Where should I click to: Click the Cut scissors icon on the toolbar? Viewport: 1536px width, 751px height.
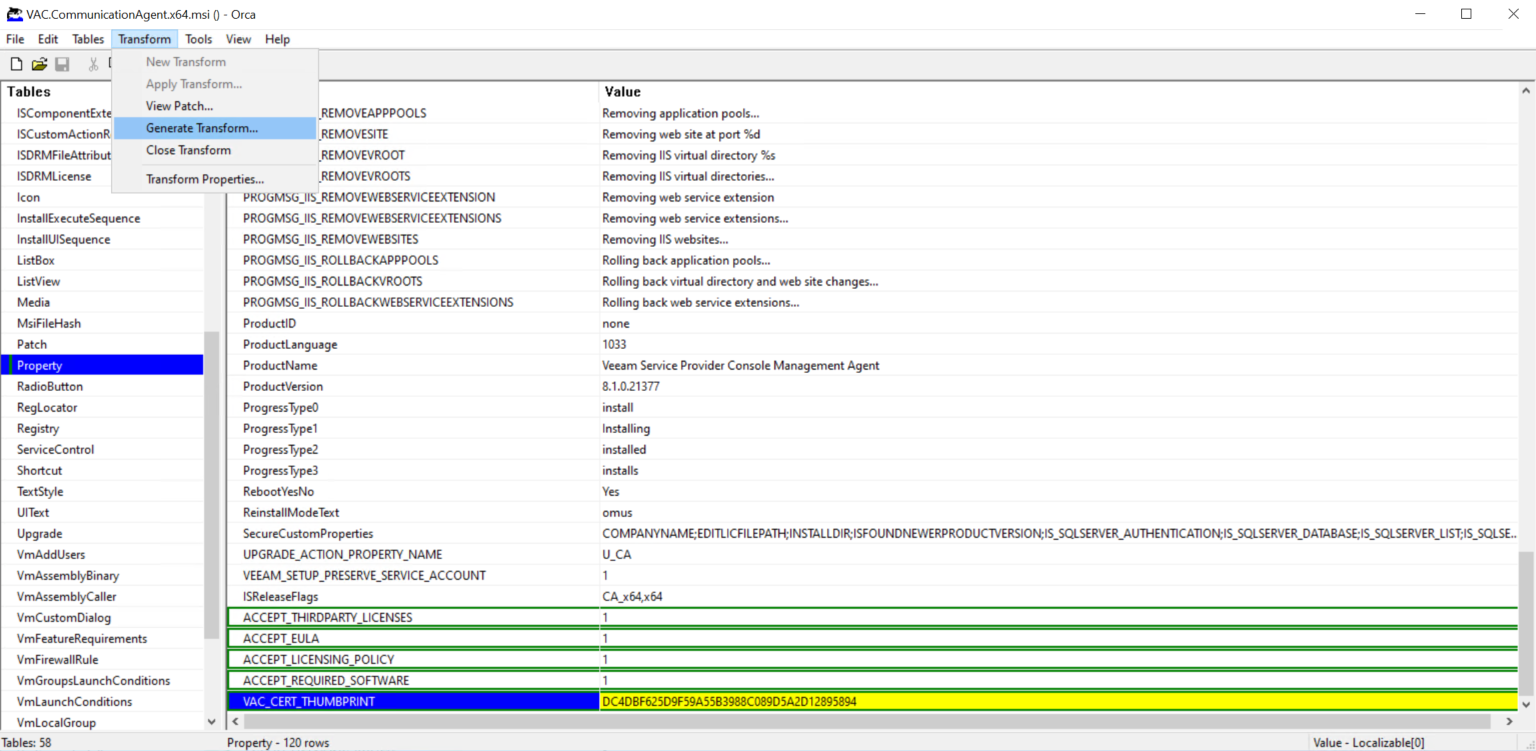coord(93,63)
